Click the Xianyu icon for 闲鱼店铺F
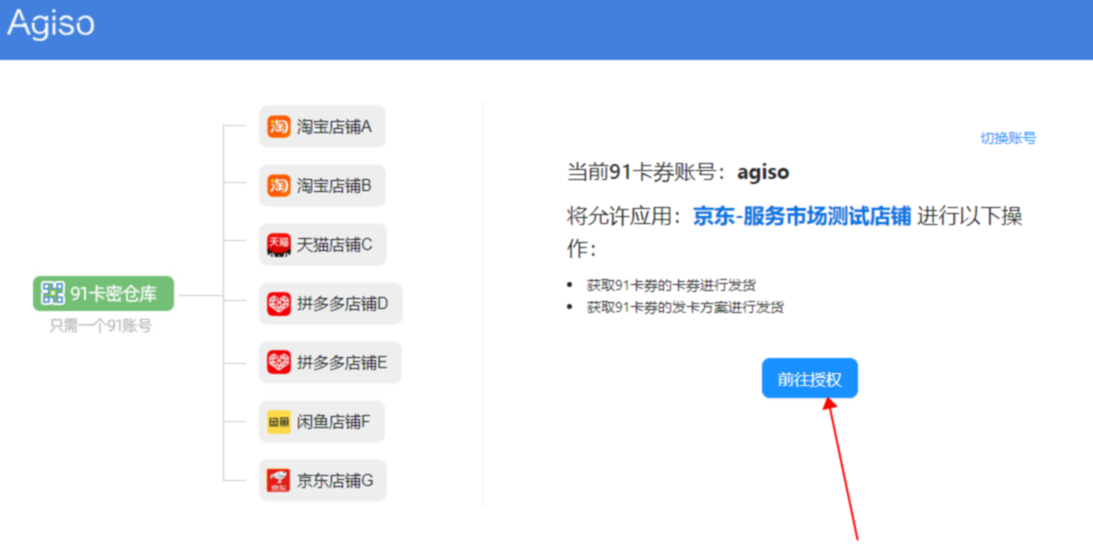 coord(279,422)
